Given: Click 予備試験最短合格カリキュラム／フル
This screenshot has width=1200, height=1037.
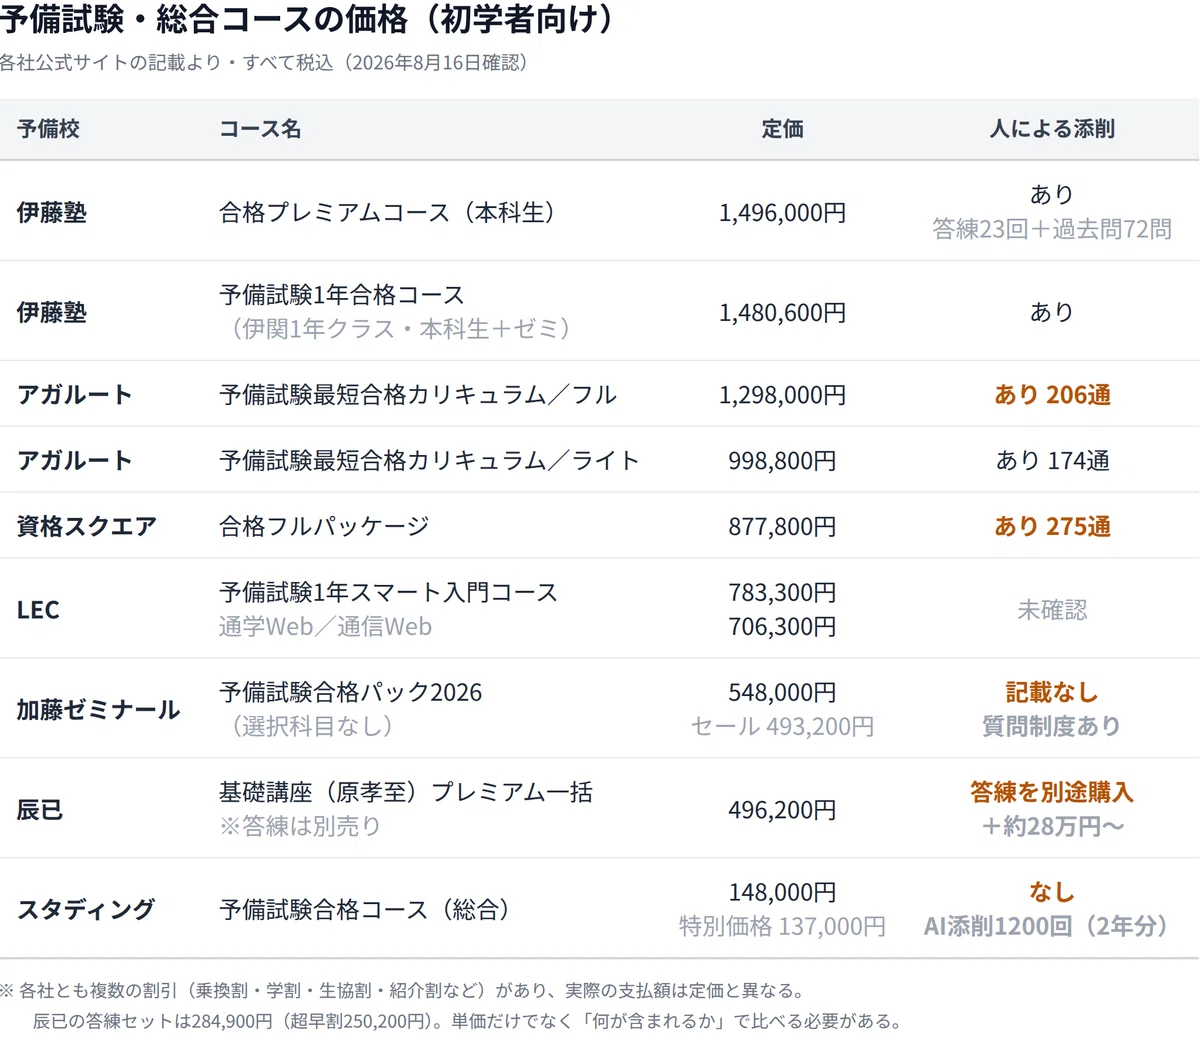Looking at the screenshot, I should tap(418, 395).
